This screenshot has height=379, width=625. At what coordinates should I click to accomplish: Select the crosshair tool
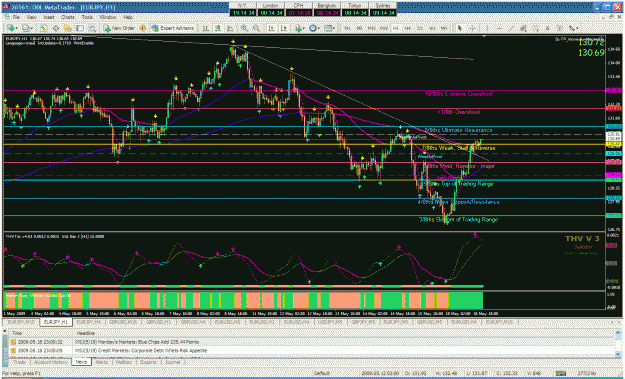[x=472, y=28]
